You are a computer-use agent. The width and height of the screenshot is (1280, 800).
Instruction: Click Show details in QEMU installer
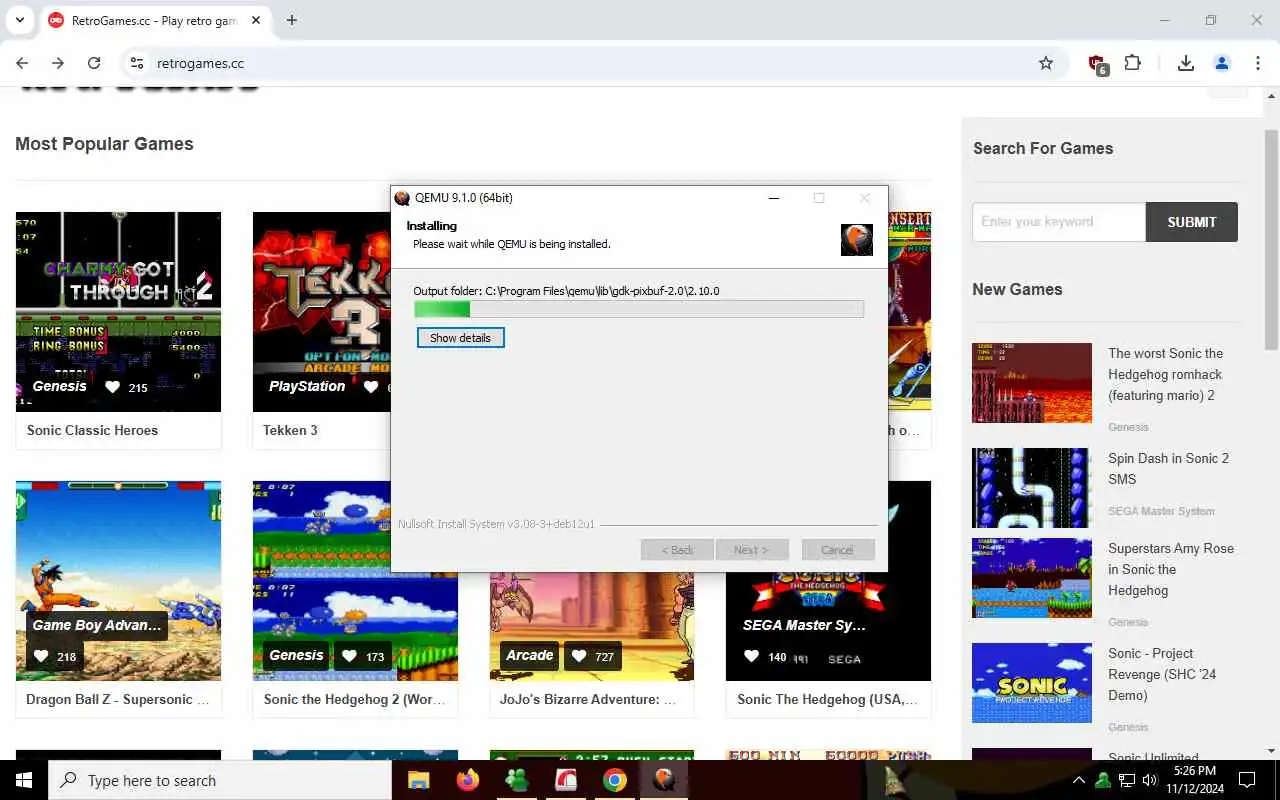[460, 338]
